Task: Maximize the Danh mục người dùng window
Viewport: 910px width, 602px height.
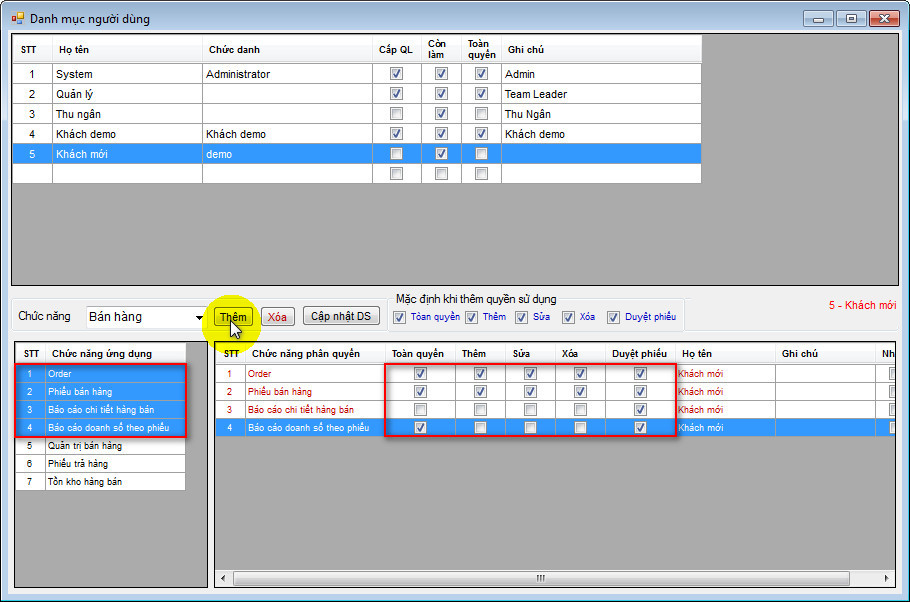Action: tap(851, 19)
